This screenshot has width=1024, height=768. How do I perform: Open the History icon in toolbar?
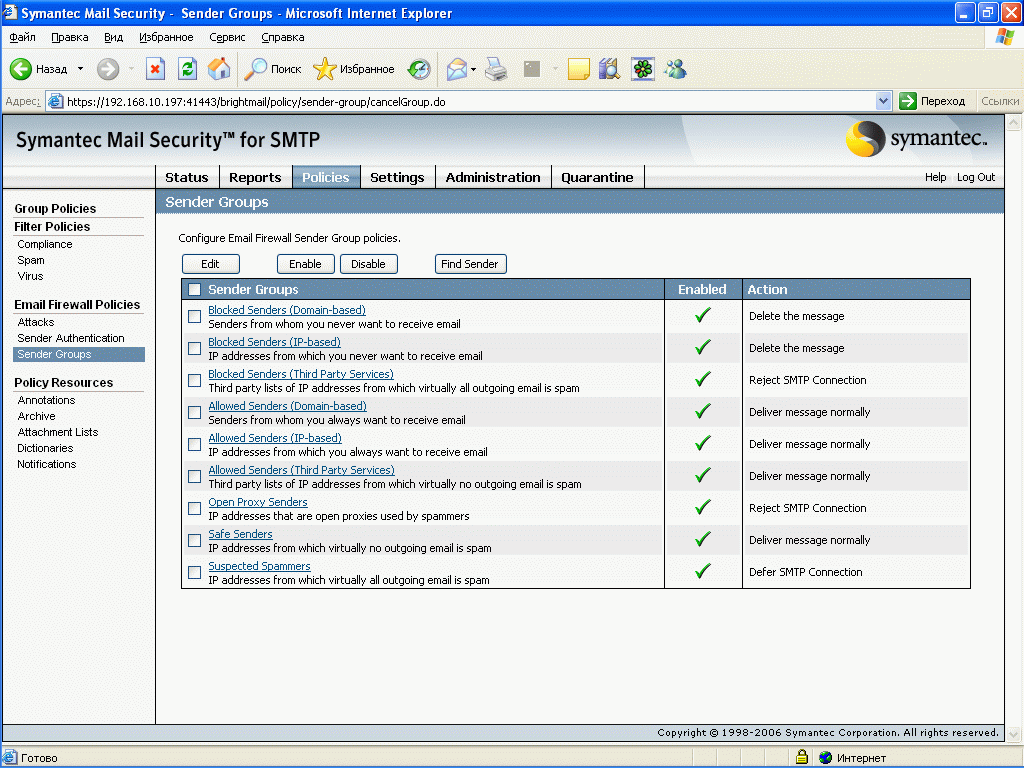419,69
